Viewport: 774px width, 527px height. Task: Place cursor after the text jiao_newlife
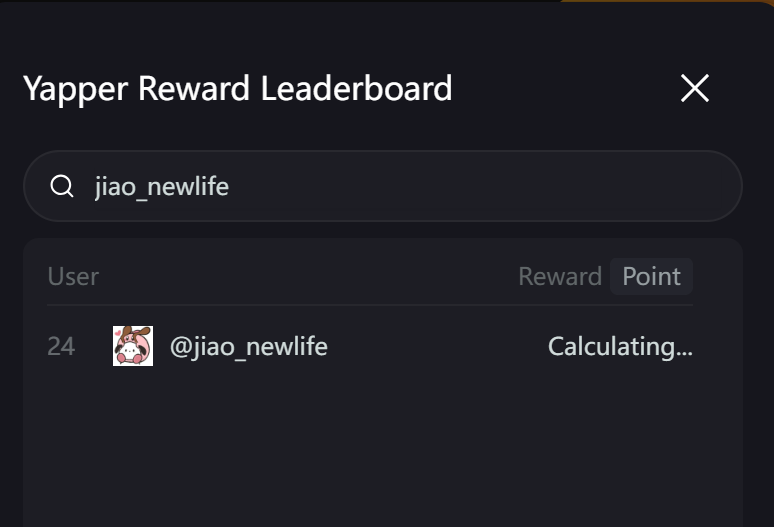click(x=231, y=186)
